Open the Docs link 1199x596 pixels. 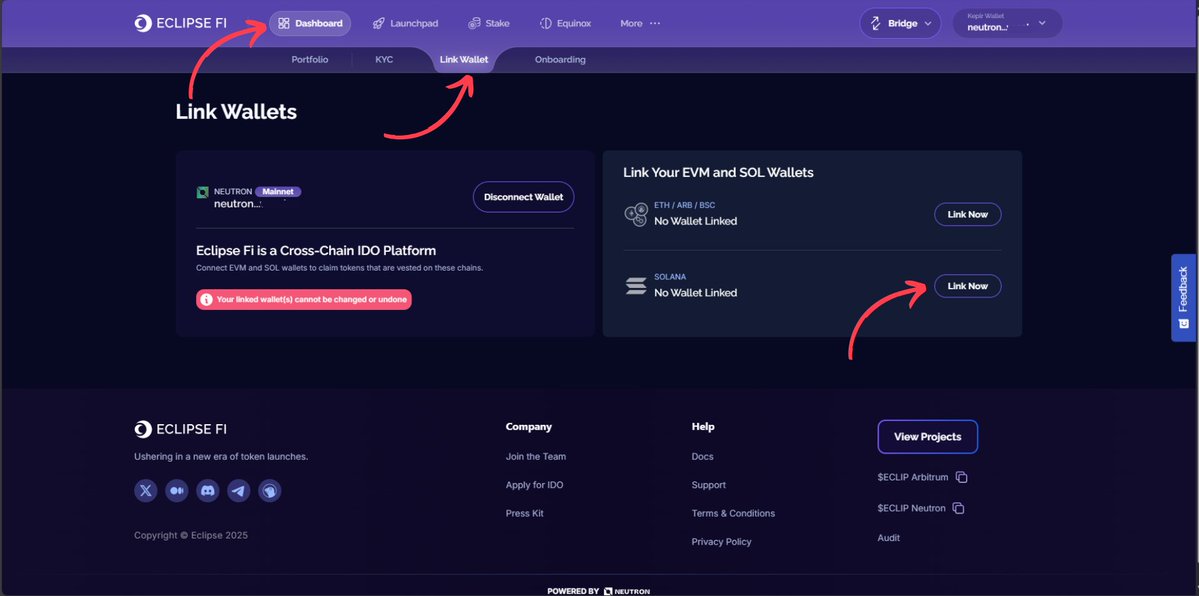click(x=703, y=457)
